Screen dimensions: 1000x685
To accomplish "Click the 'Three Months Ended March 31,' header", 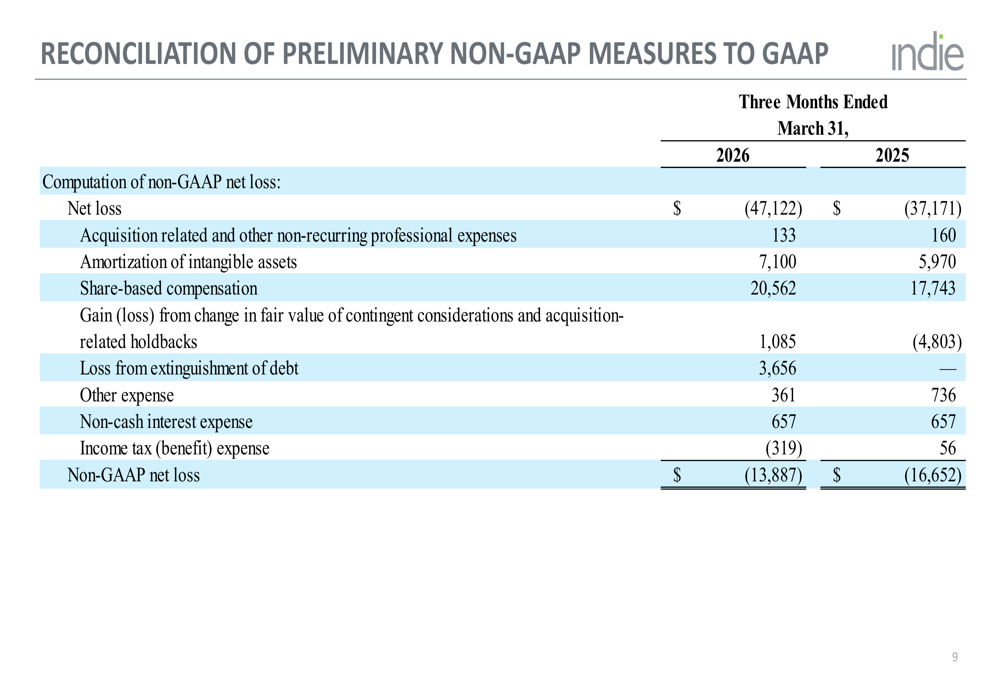I will coord(813,115).
